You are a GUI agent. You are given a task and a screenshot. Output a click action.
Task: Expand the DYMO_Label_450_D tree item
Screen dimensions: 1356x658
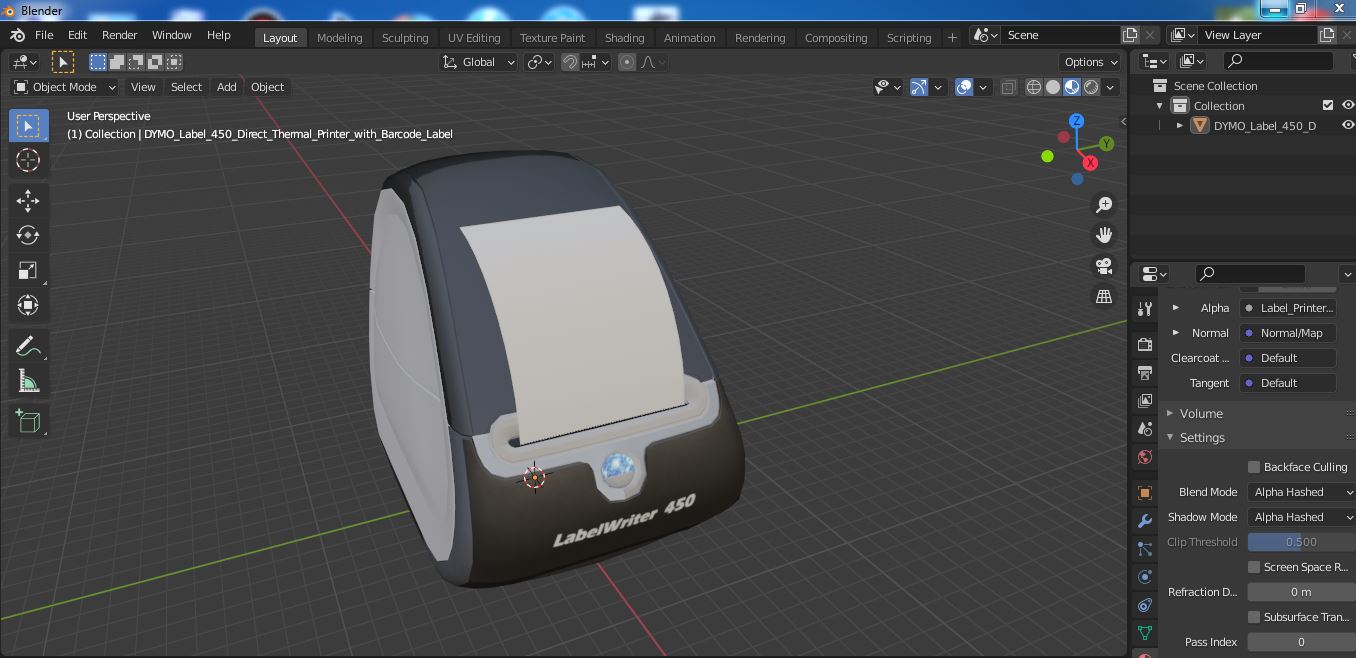1180,125
